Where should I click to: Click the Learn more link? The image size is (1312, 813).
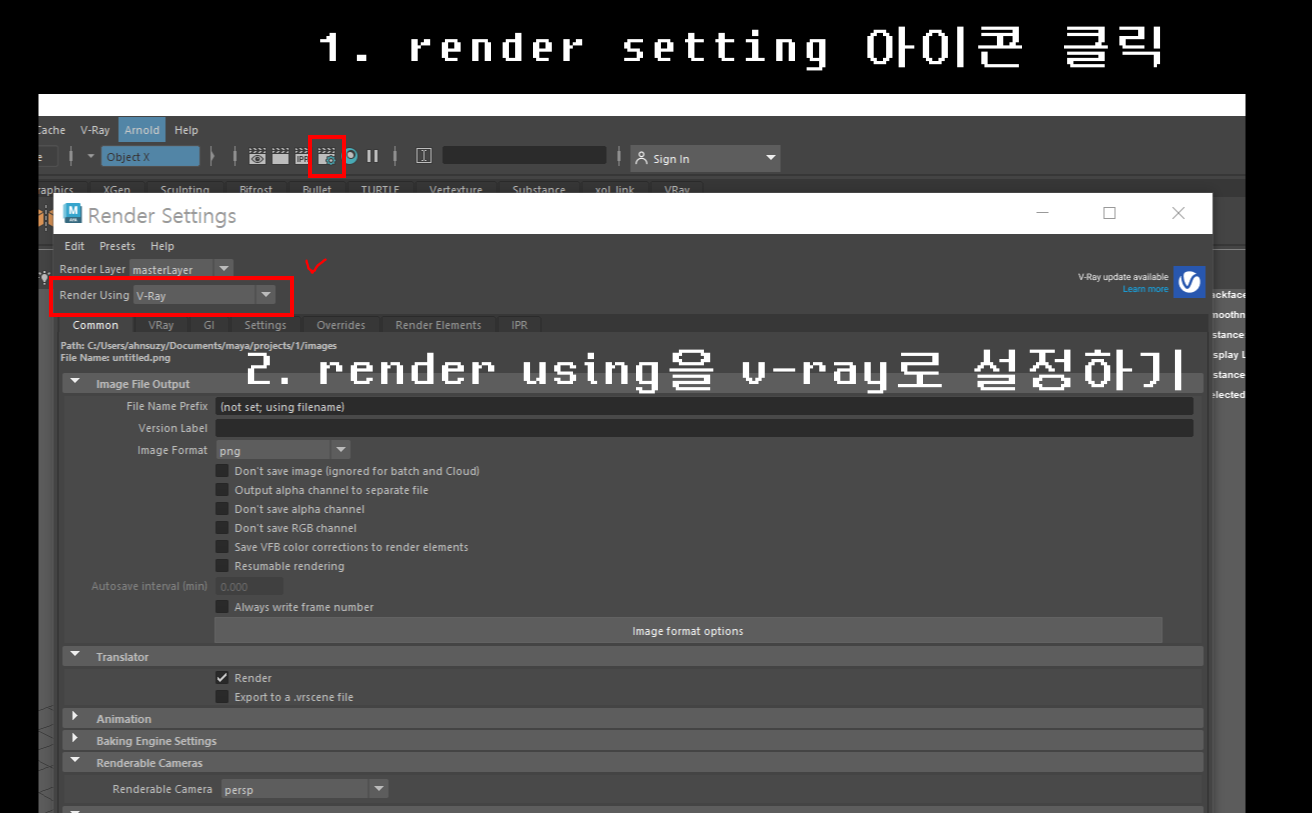pos(1145,289)
